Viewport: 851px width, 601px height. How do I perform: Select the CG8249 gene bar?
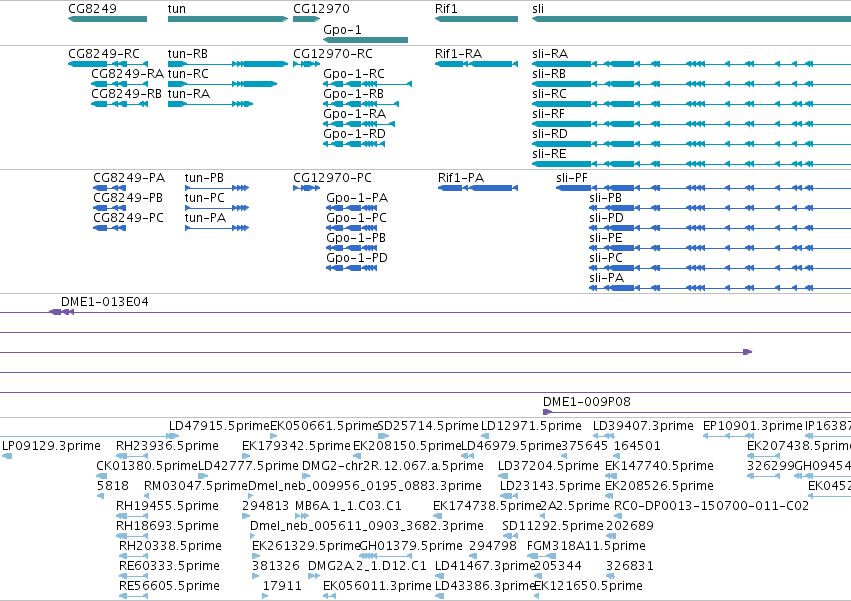107,19
